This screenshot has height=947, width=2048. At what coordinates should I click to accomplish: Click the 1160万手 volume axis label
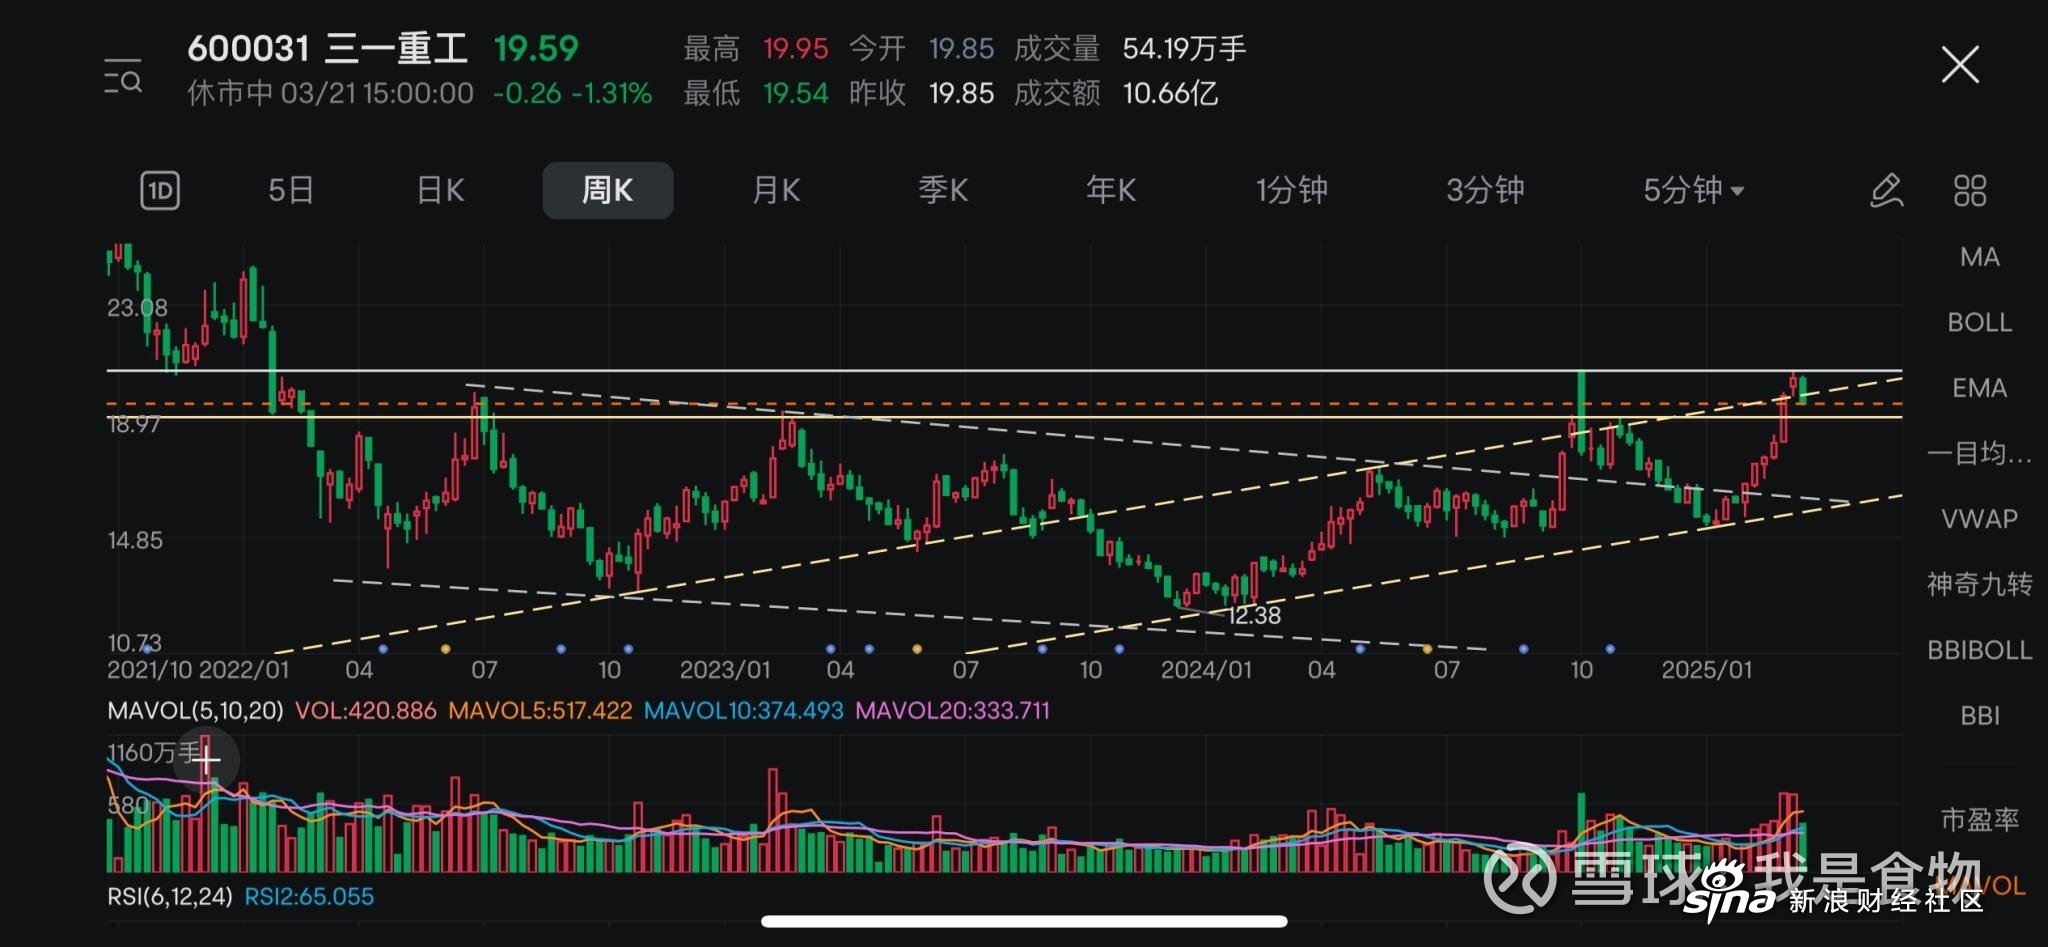coord(153,753)
